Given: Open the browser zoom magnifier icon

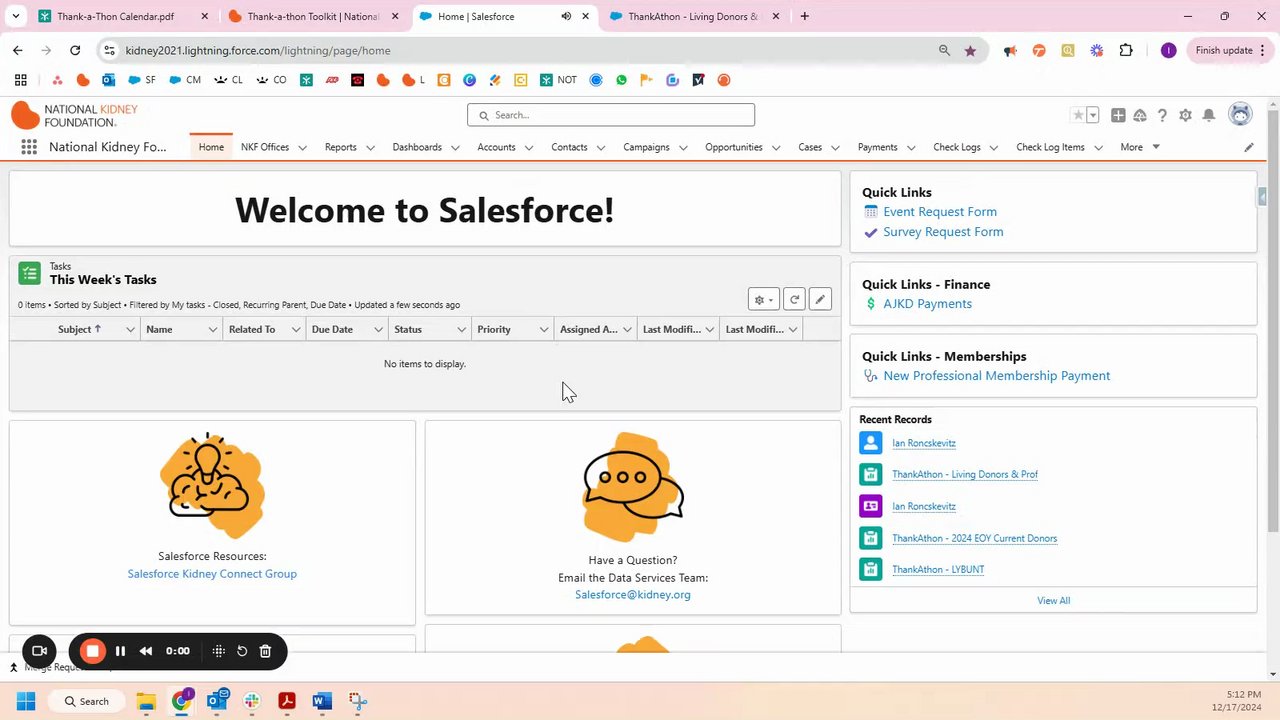Looking at the screenshot, I should pos(944,50).
